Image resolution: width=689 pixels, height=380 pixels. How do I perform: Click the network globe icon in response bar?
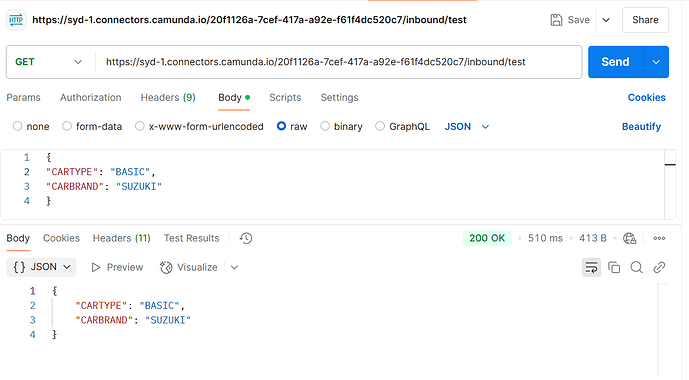click(629, 238)
